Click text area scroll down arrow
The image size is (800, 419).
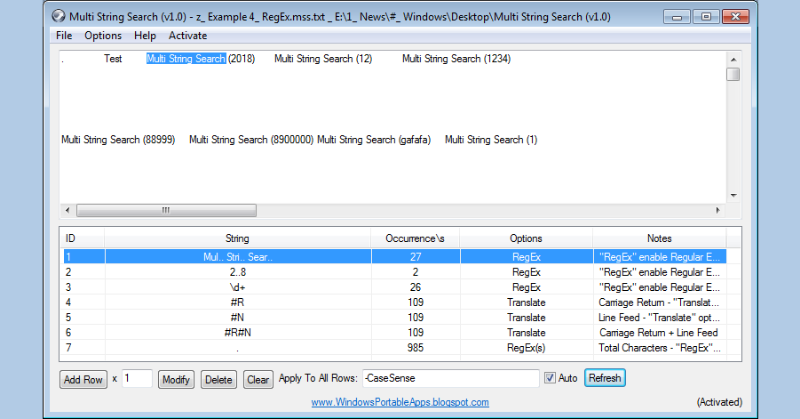[x=733, y=195]
